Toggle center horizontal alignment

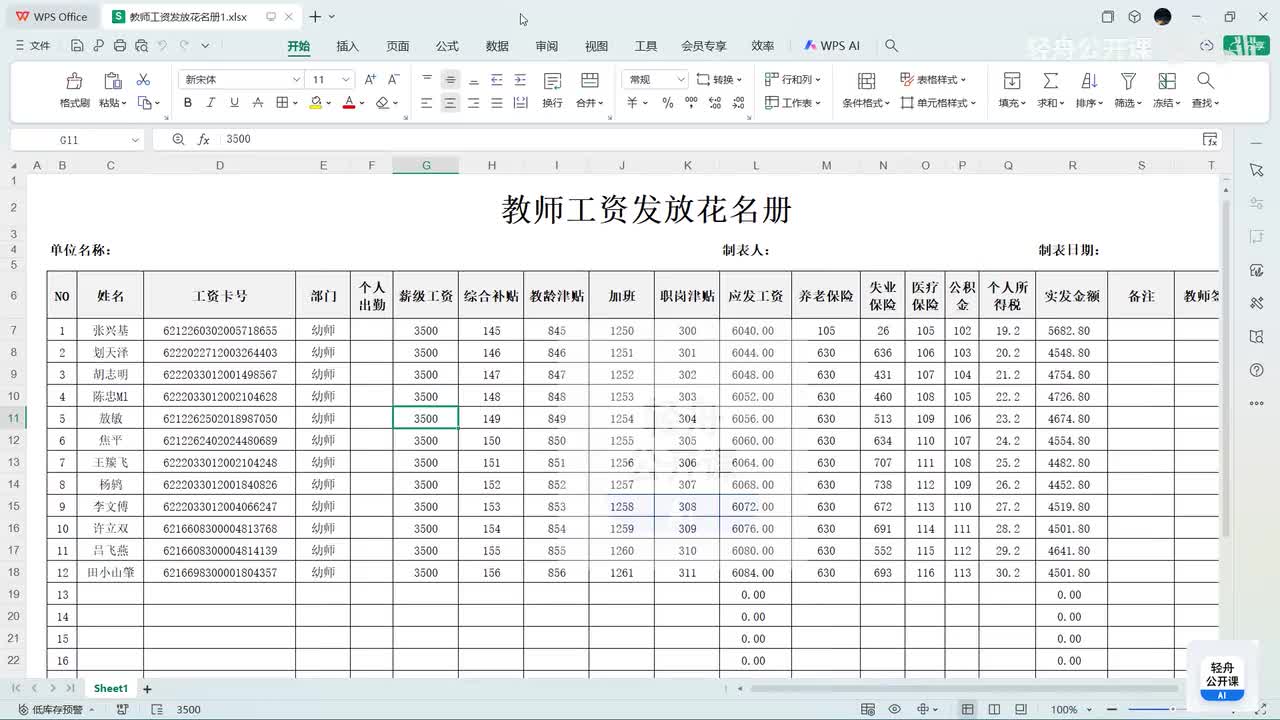pyautogui.click(x=450, y=103)
